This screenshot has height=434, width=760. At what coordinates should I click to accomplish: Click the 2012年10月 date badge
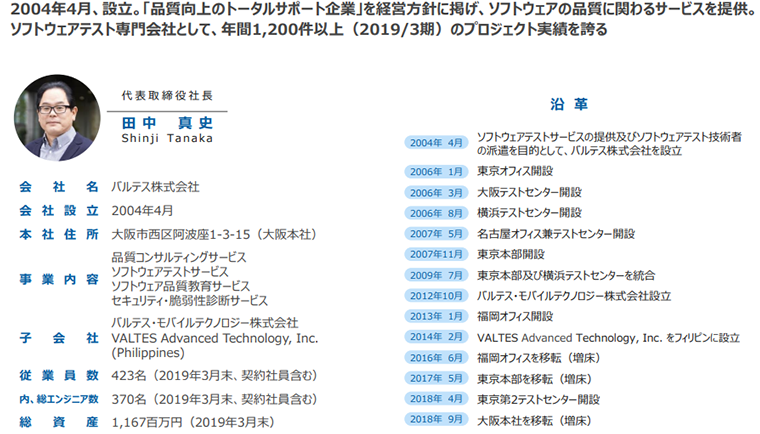click(x=436, y=296)
